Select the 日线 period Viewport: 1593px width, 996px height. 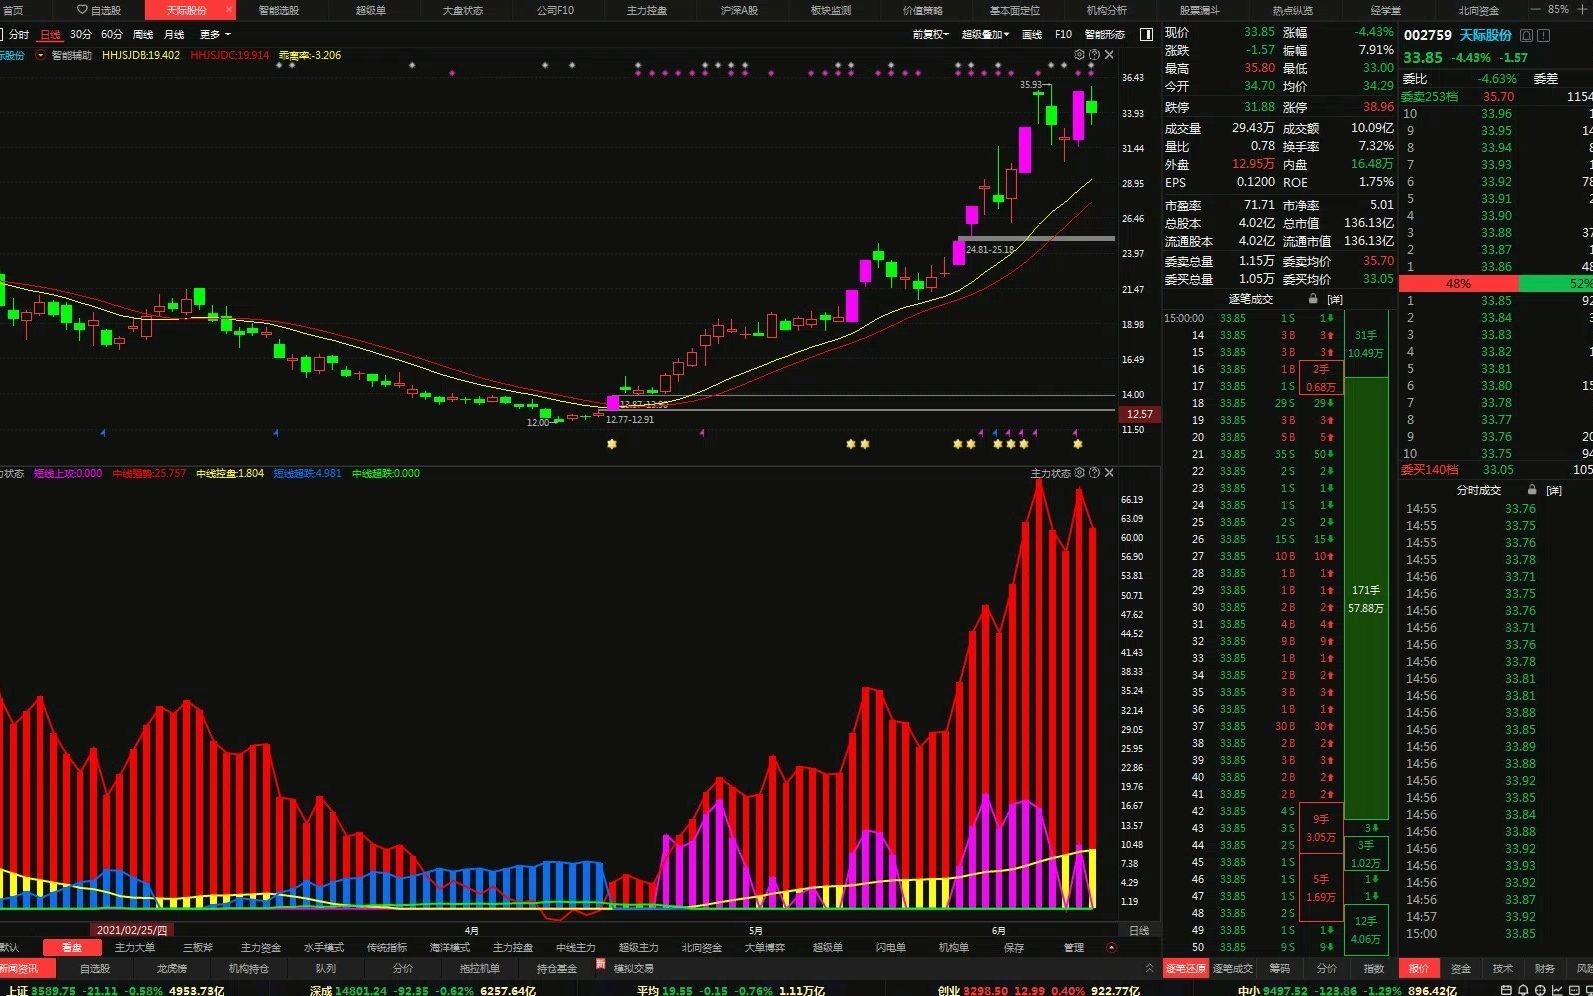pyautogui.click(x=49, y=34)
